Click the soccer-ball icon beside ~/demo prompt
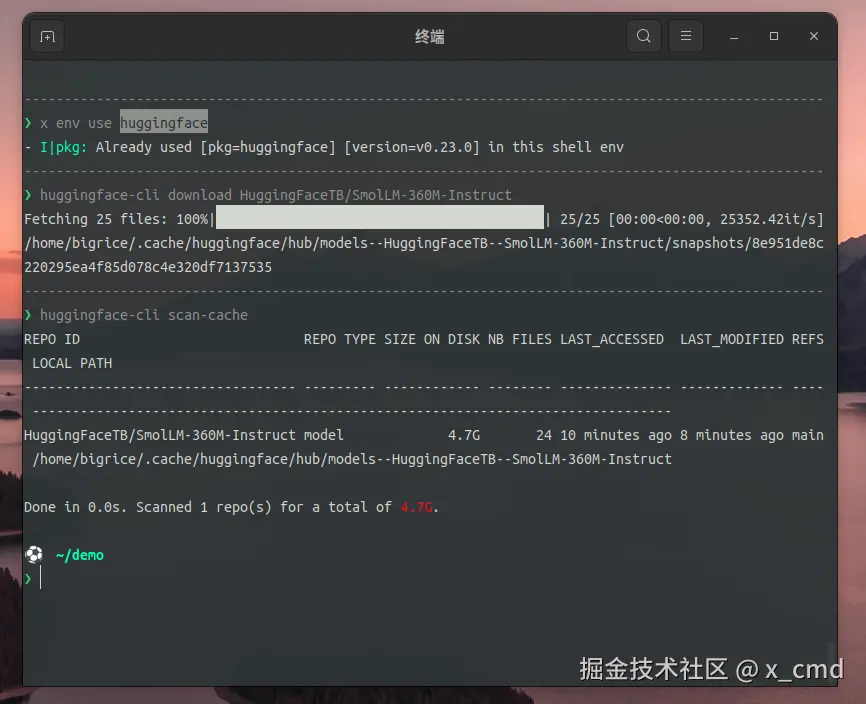This screenshot has height=704, width=866. point(33,554)
